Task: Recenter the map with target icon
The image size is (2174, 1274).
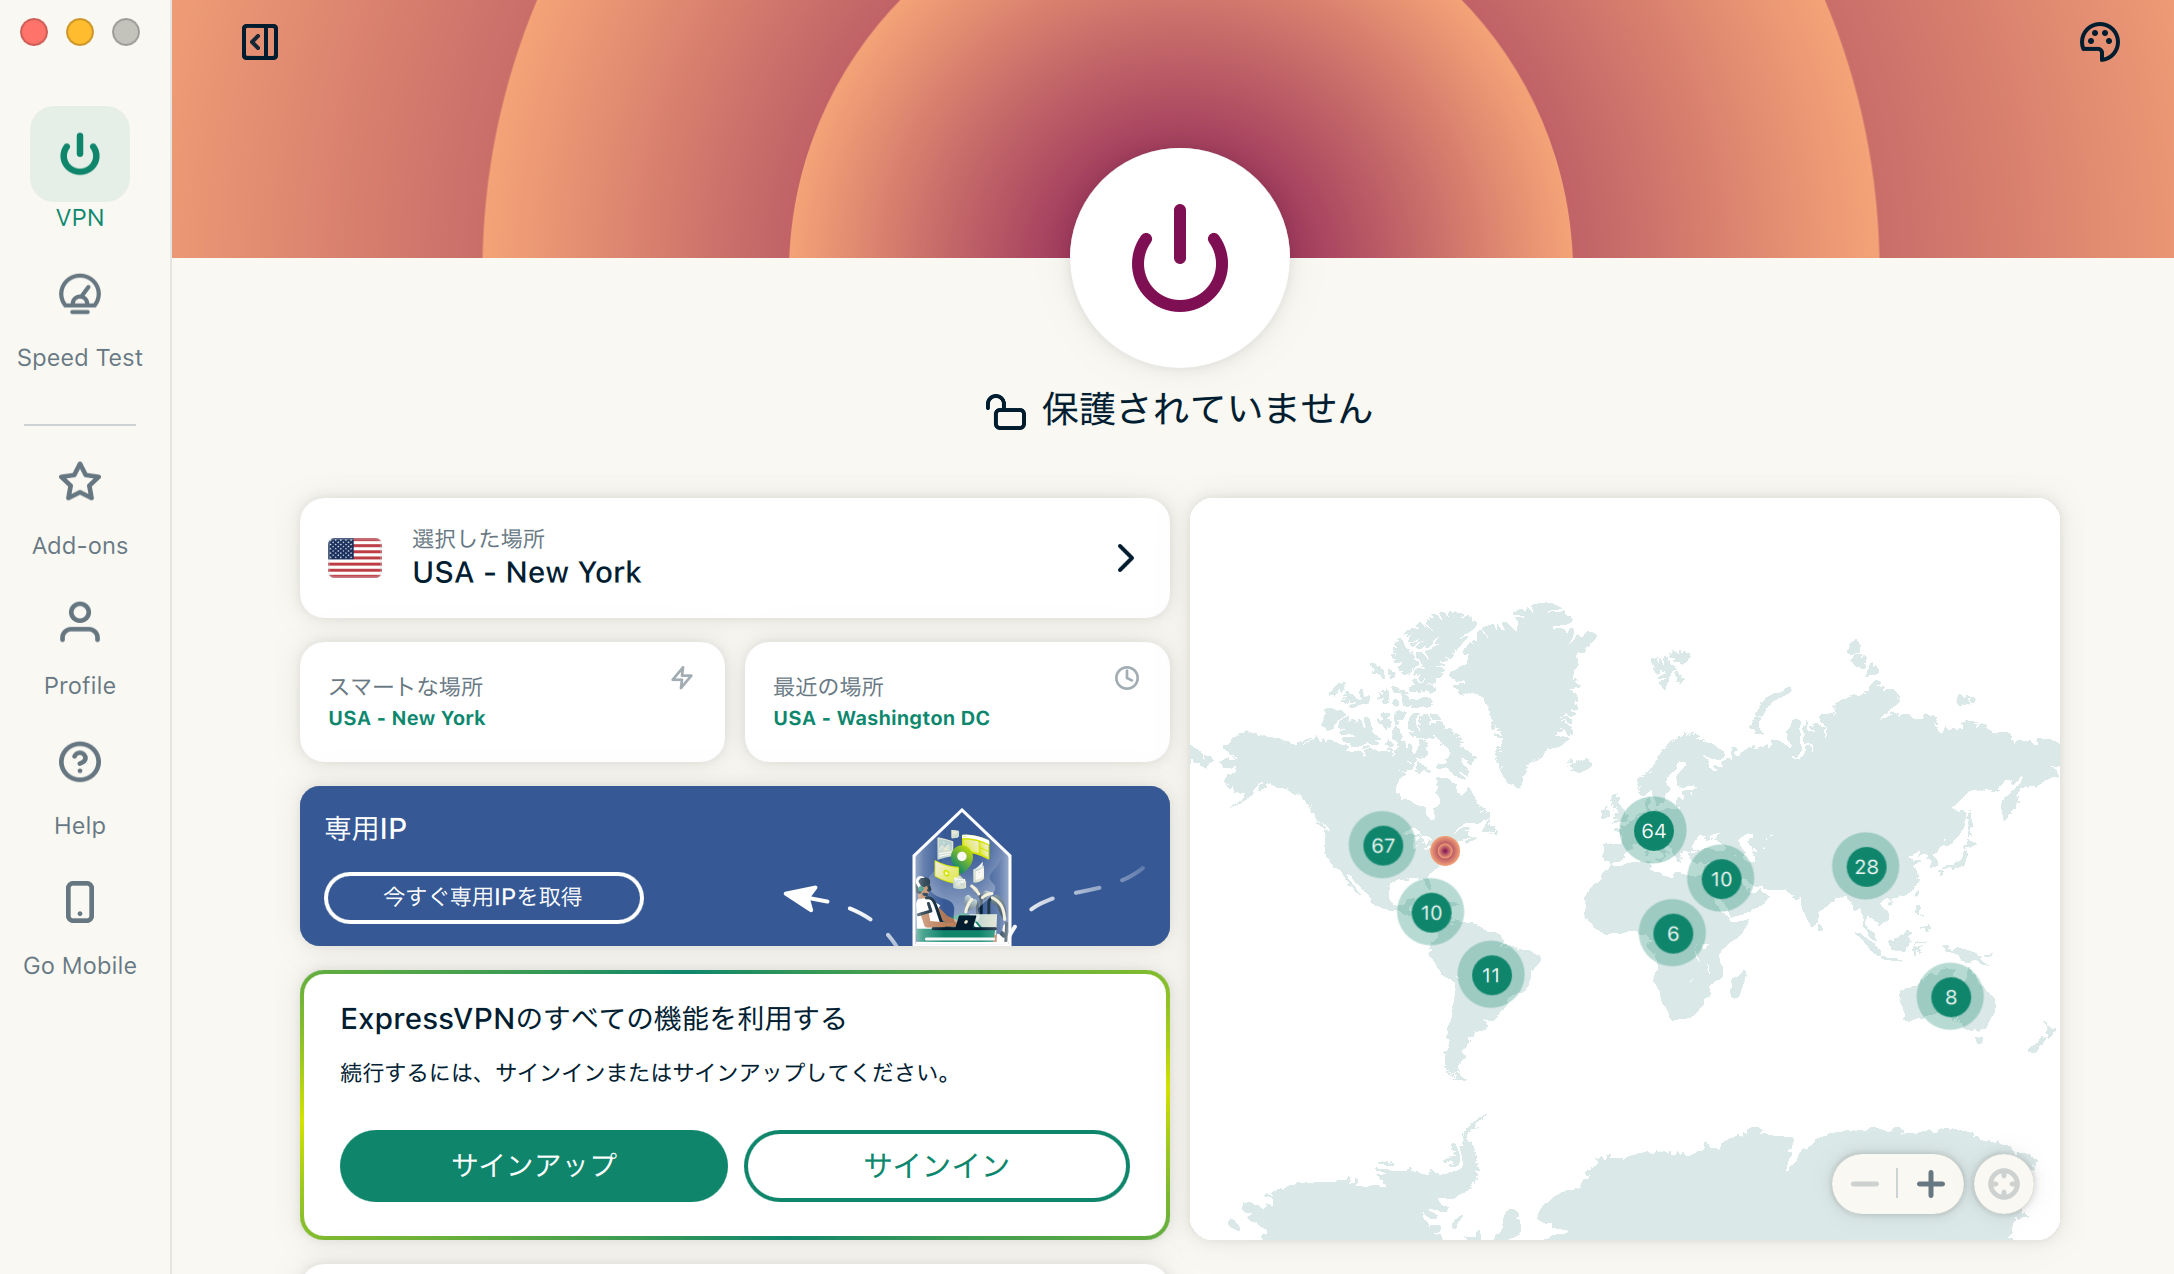Action: pos(2004,1184)
